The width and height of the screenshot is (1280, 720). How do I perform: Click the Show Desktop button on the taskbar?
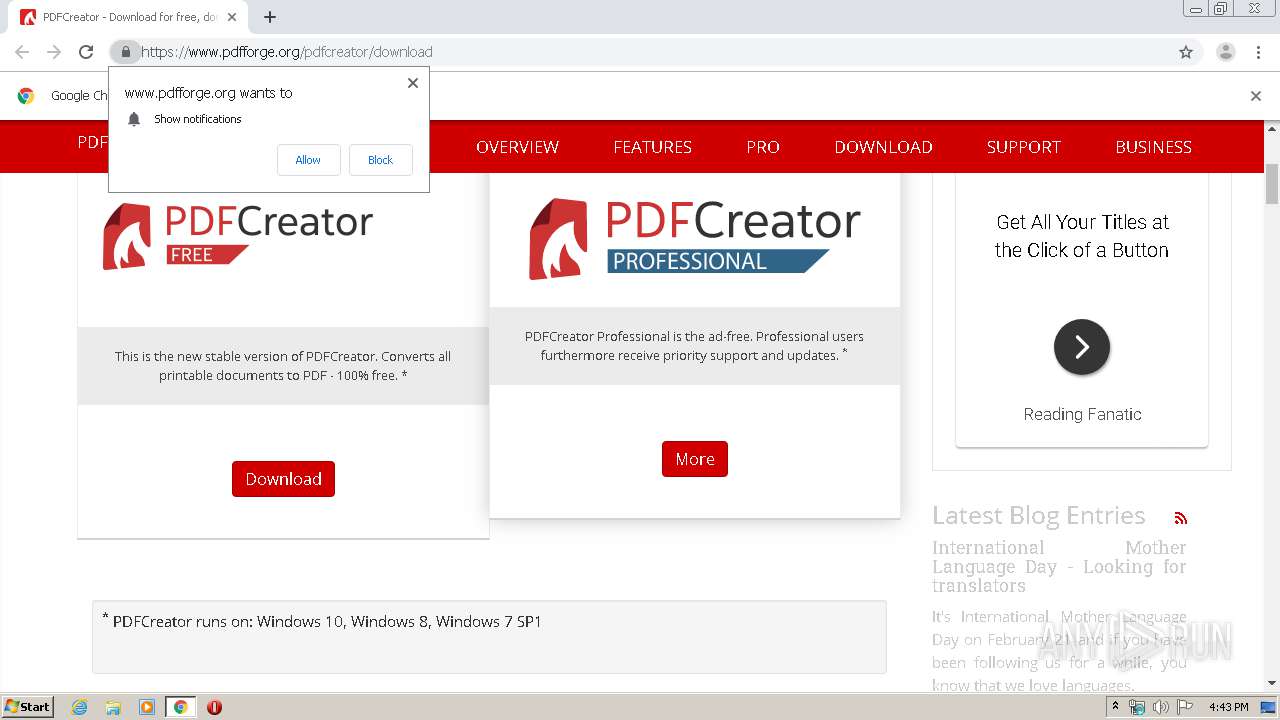[x=1269, y=707]
